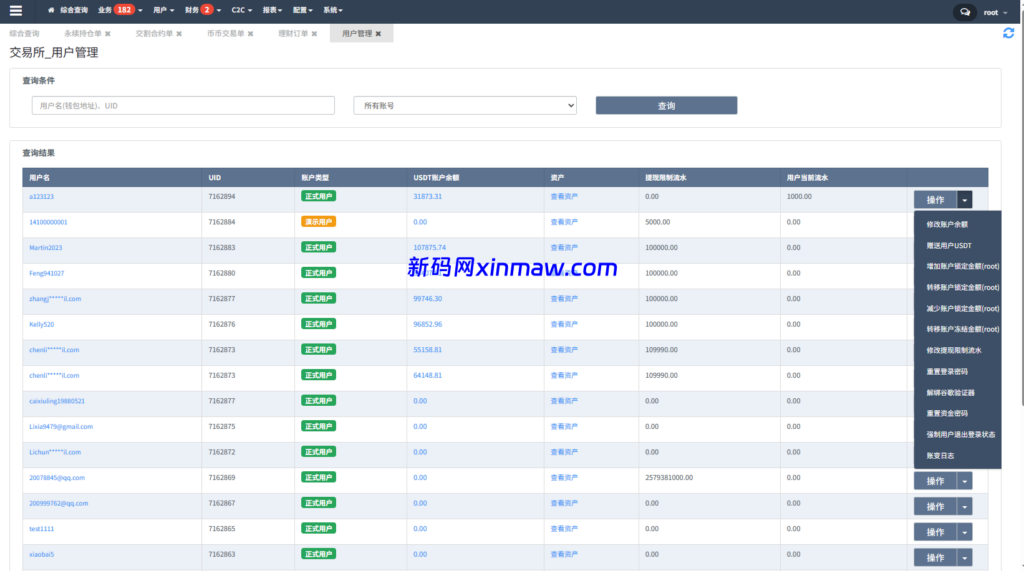Screen dimensions: 1024x571
Task: Choose 赠送用户USDT from the action menu
Action: click(949, 246)
